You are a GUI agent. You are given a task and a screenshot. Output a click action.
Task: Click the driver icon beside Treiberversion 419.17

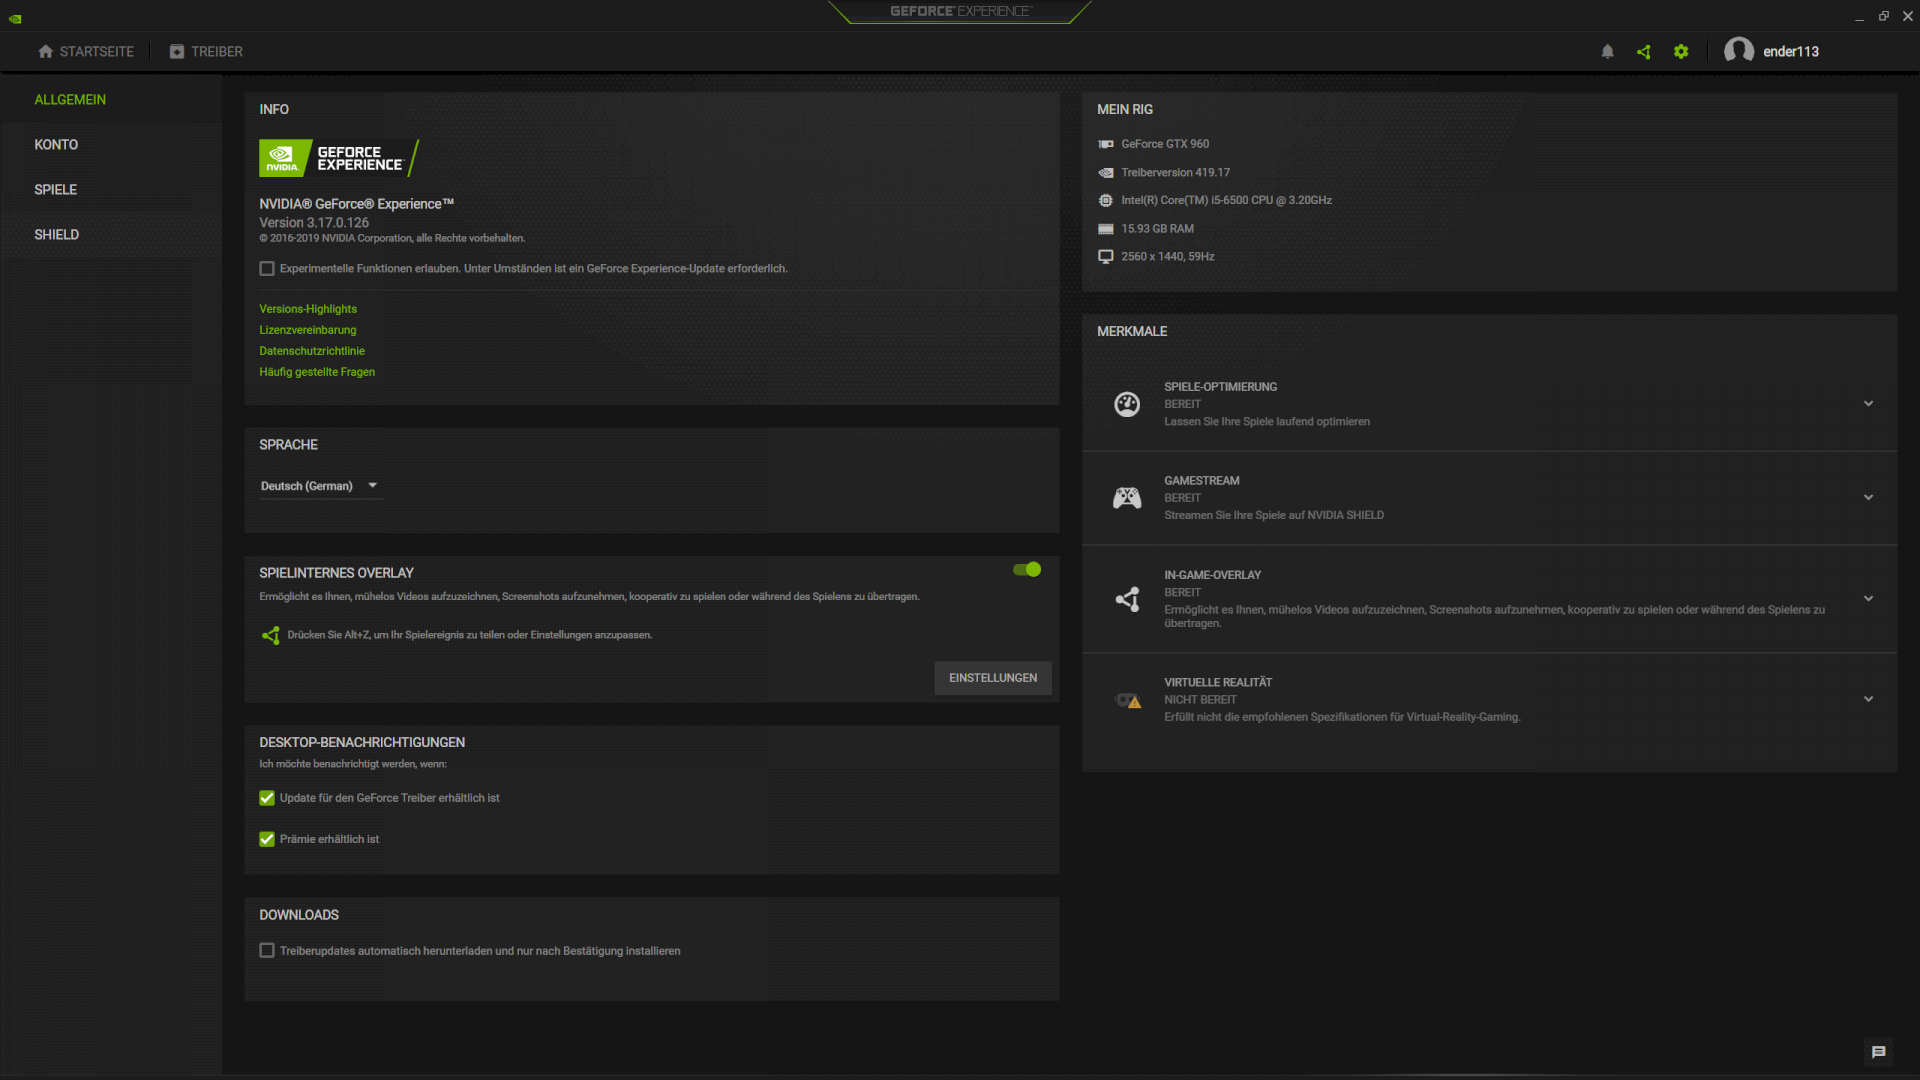click(1106, 173)
